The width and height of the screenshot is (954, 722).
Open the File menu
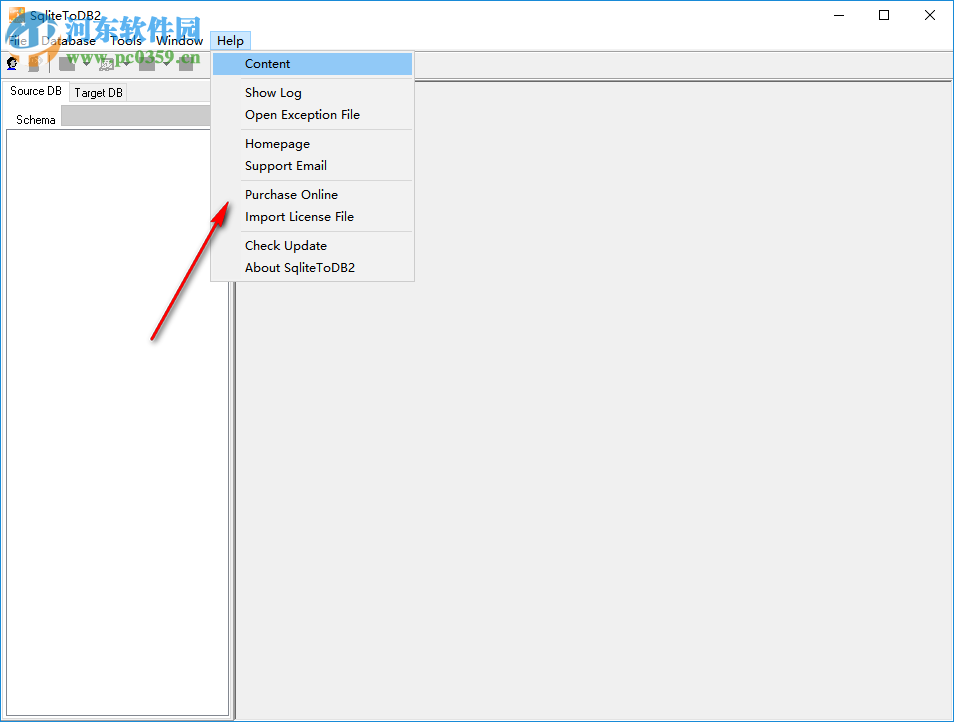(x=18, y=41)
